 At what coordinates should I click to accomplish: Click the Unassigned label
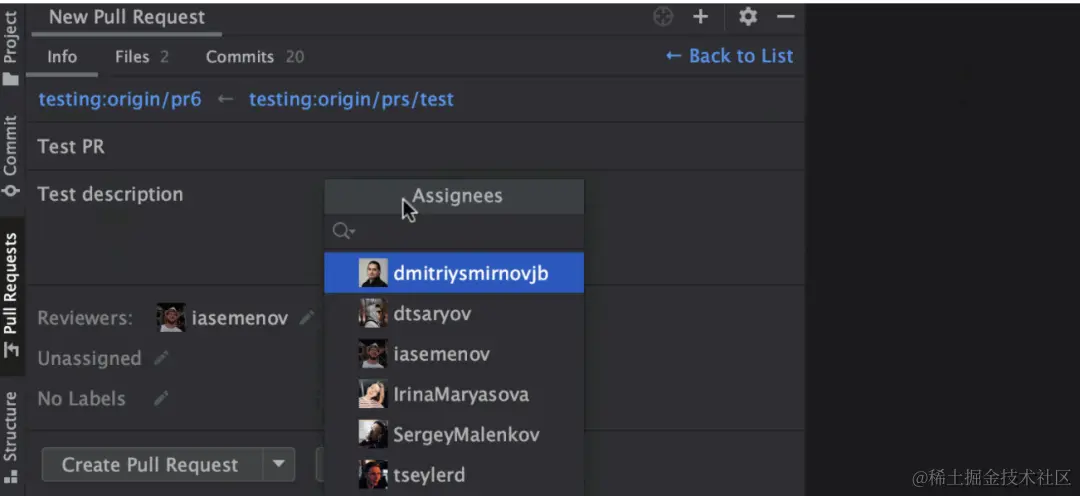coord(90,358)
